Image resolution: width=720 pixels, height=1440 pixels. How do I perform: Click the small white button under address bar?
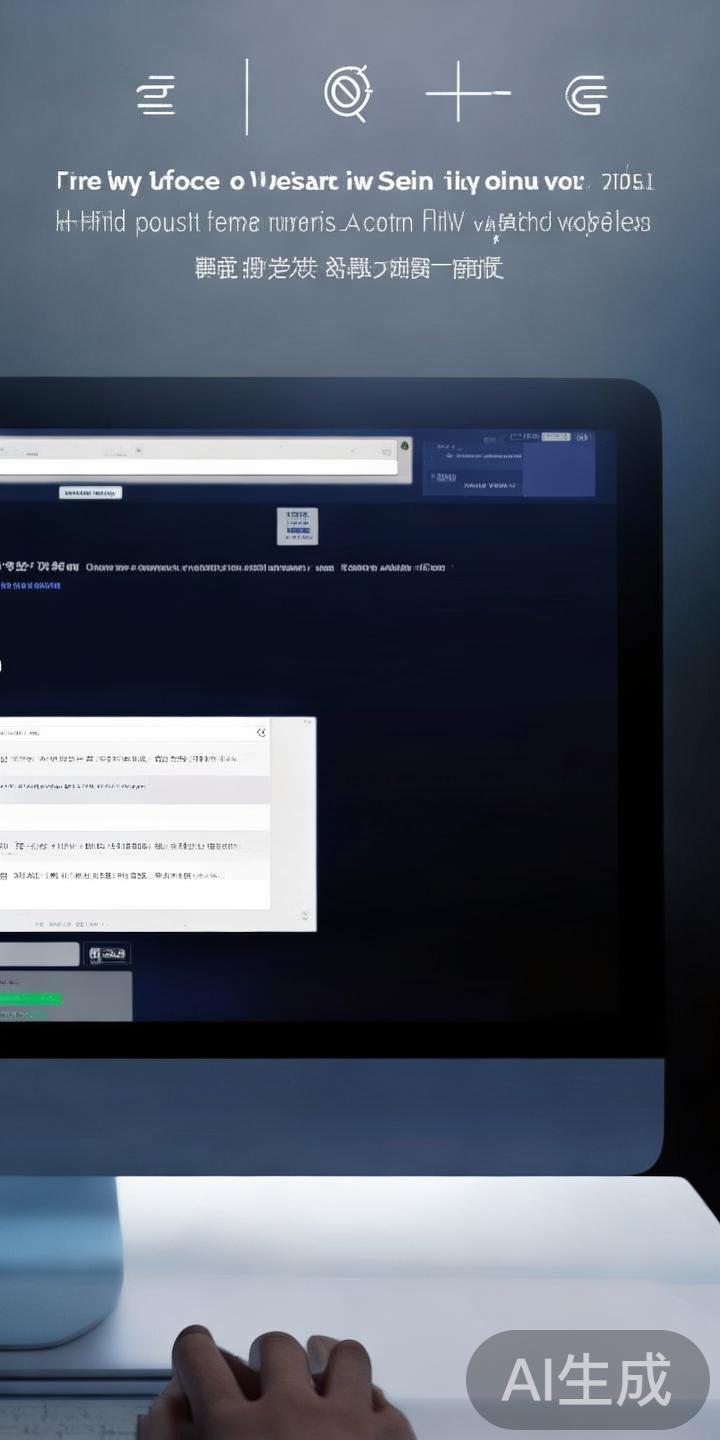[x=91, y=493]
